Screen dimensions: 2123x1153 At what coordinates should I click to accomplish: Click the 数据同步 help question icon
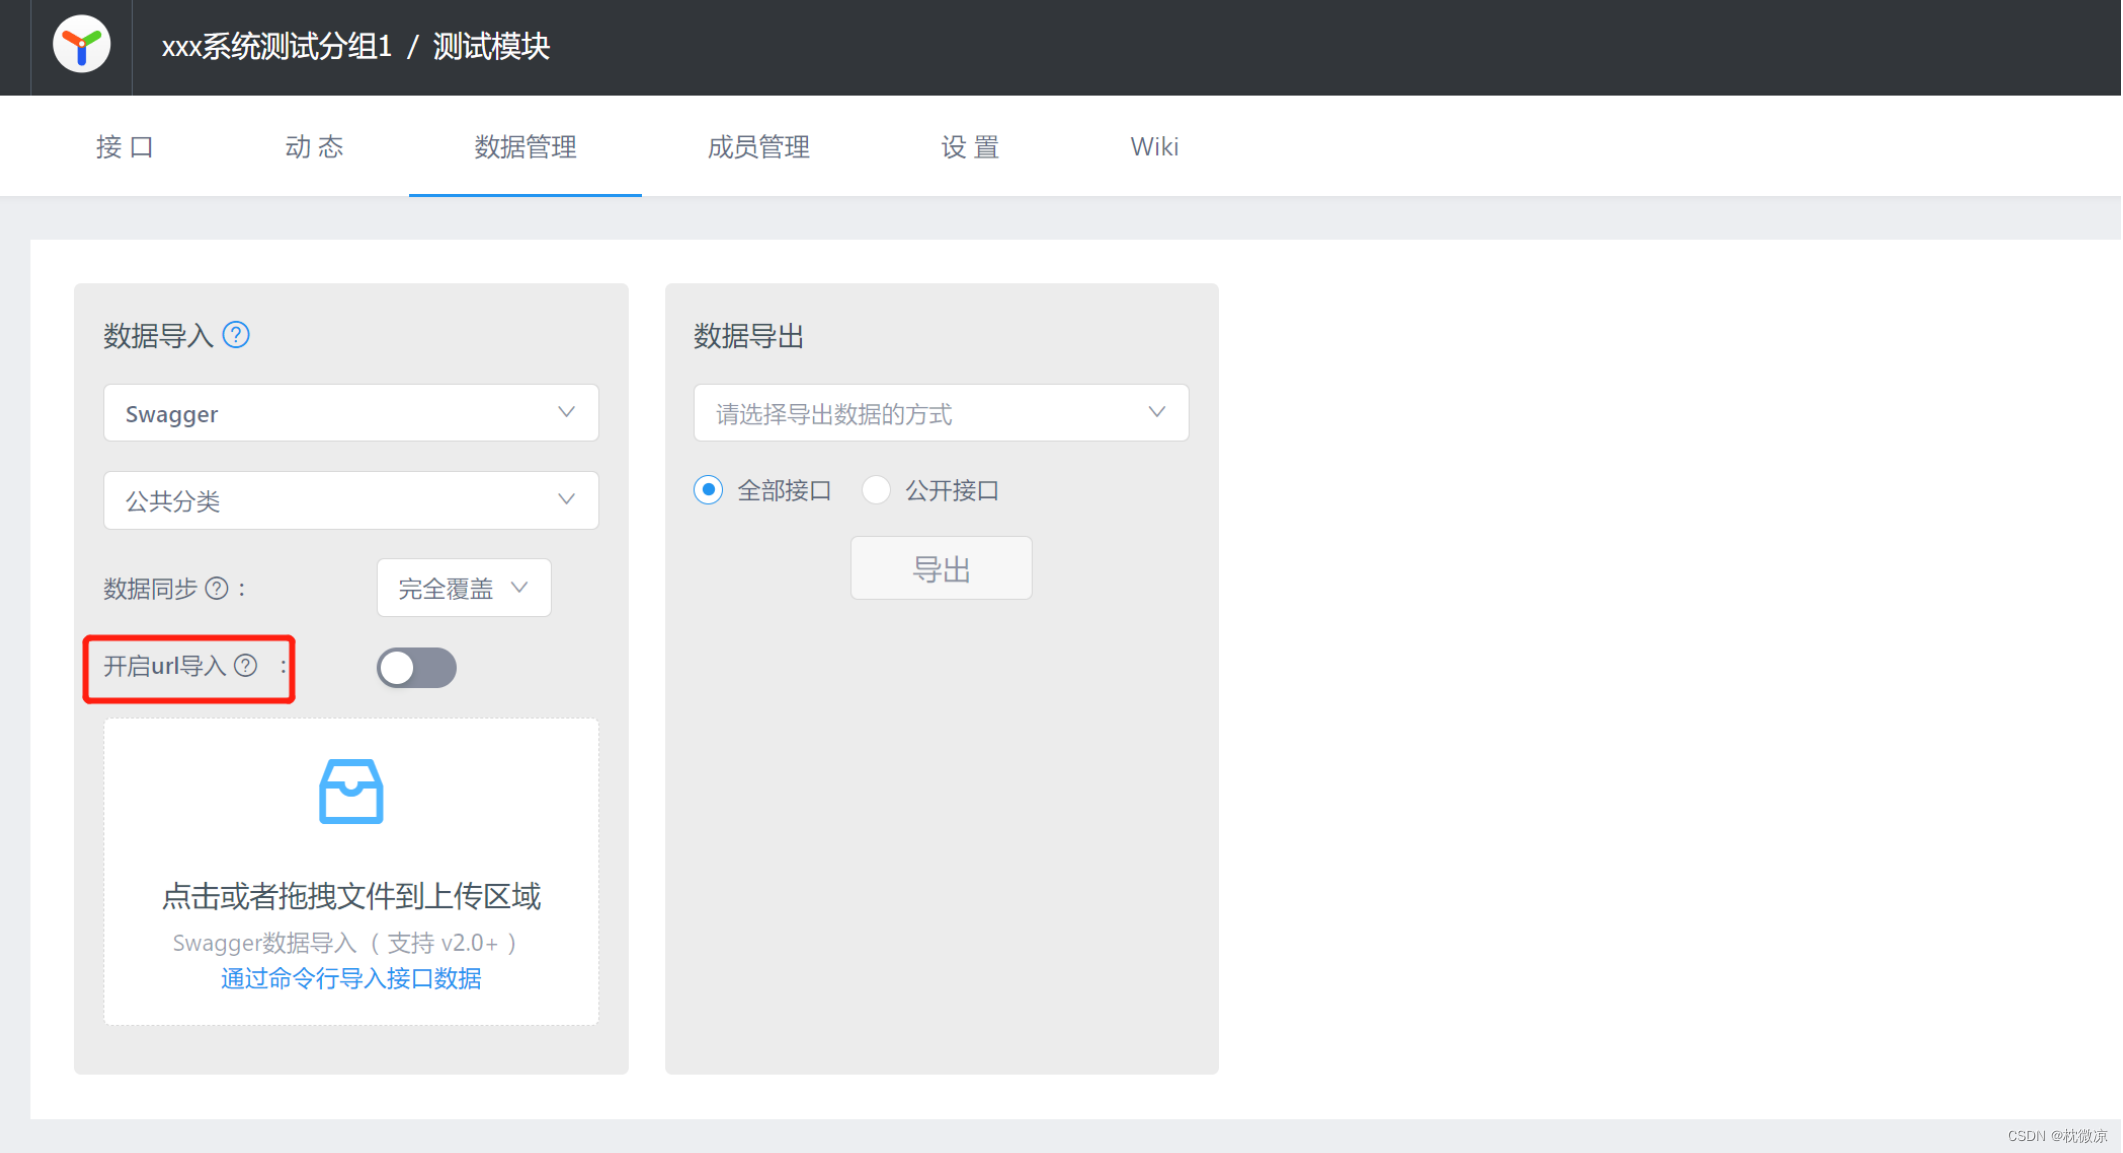click(217, 588)
